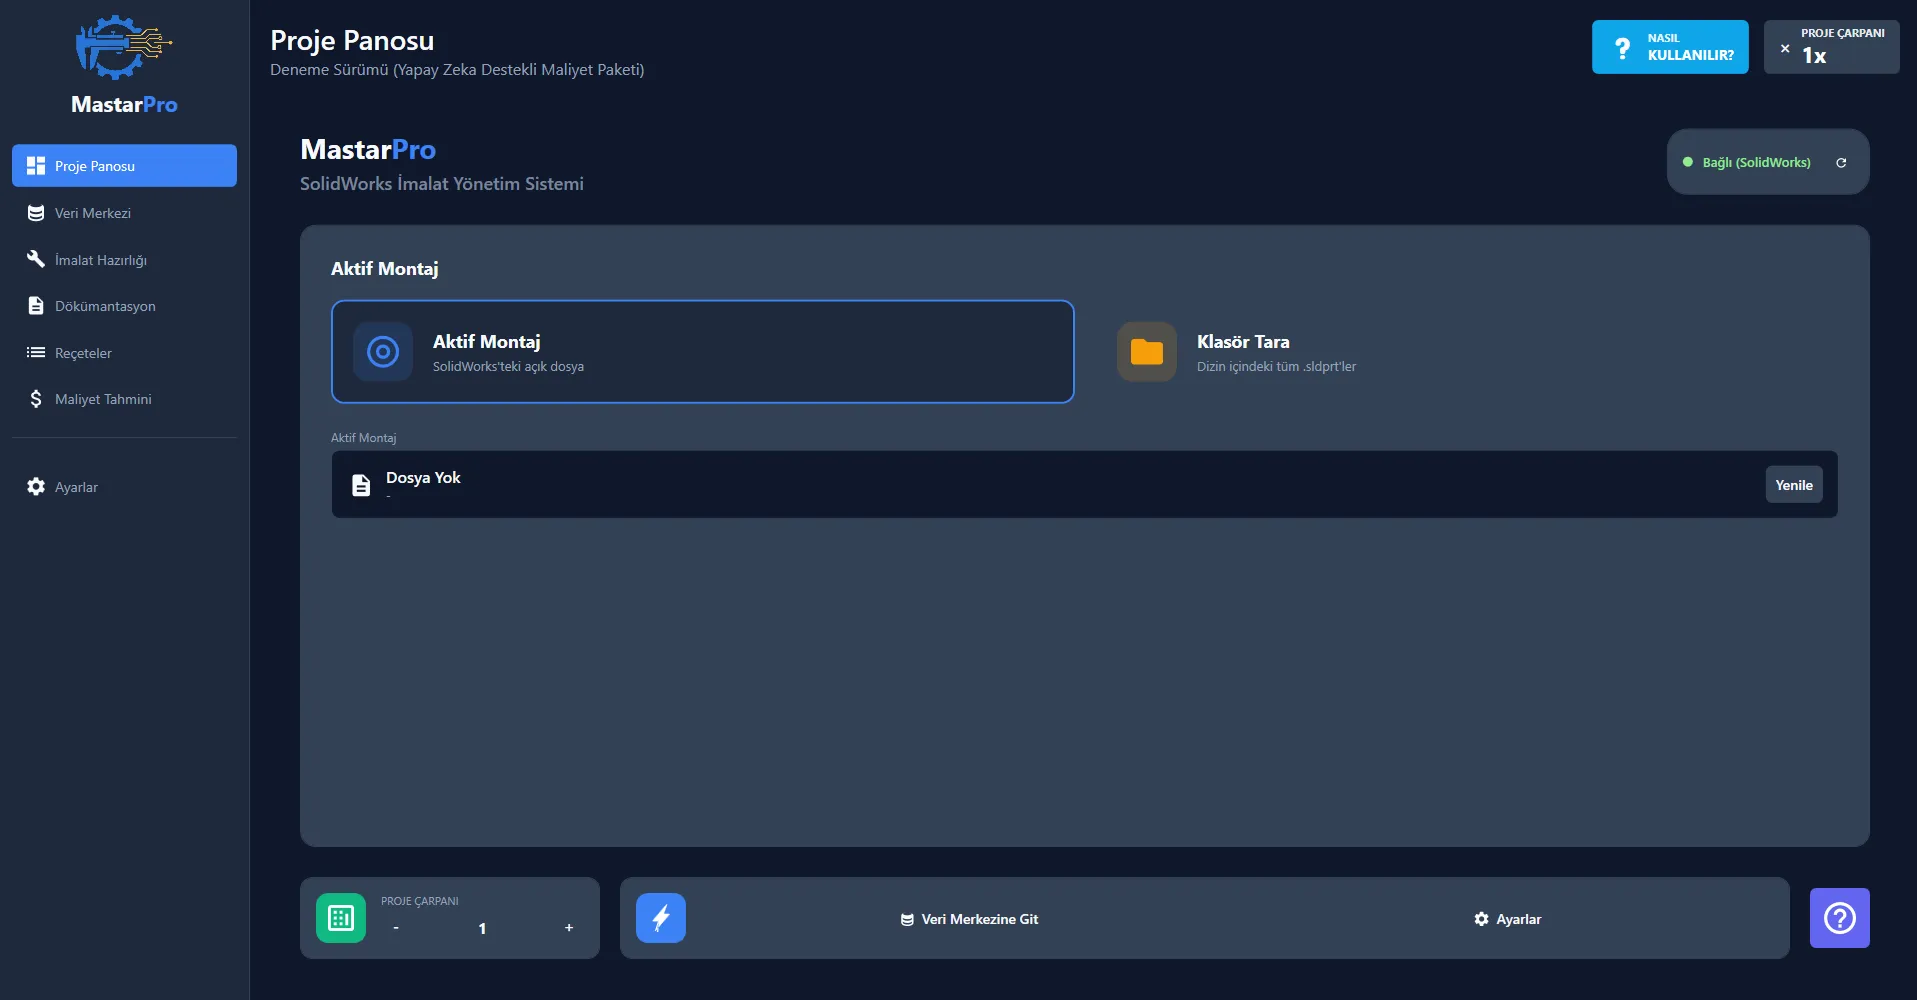Image resolution: width=1917 pixels, height=1000 pixels.
Task: Click the blue target Aktif Montaj icon
Action: click(383, 352)
